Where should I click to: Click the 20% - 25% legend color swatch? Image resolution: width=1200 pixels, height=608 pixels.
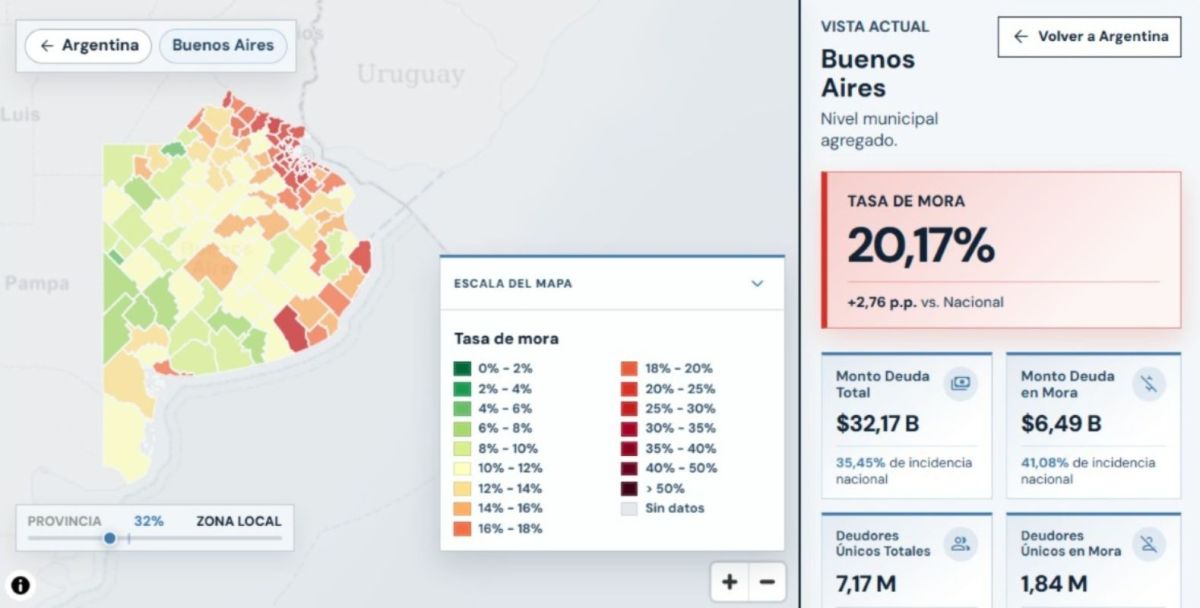pyautogui.click(x=629, y=389)
